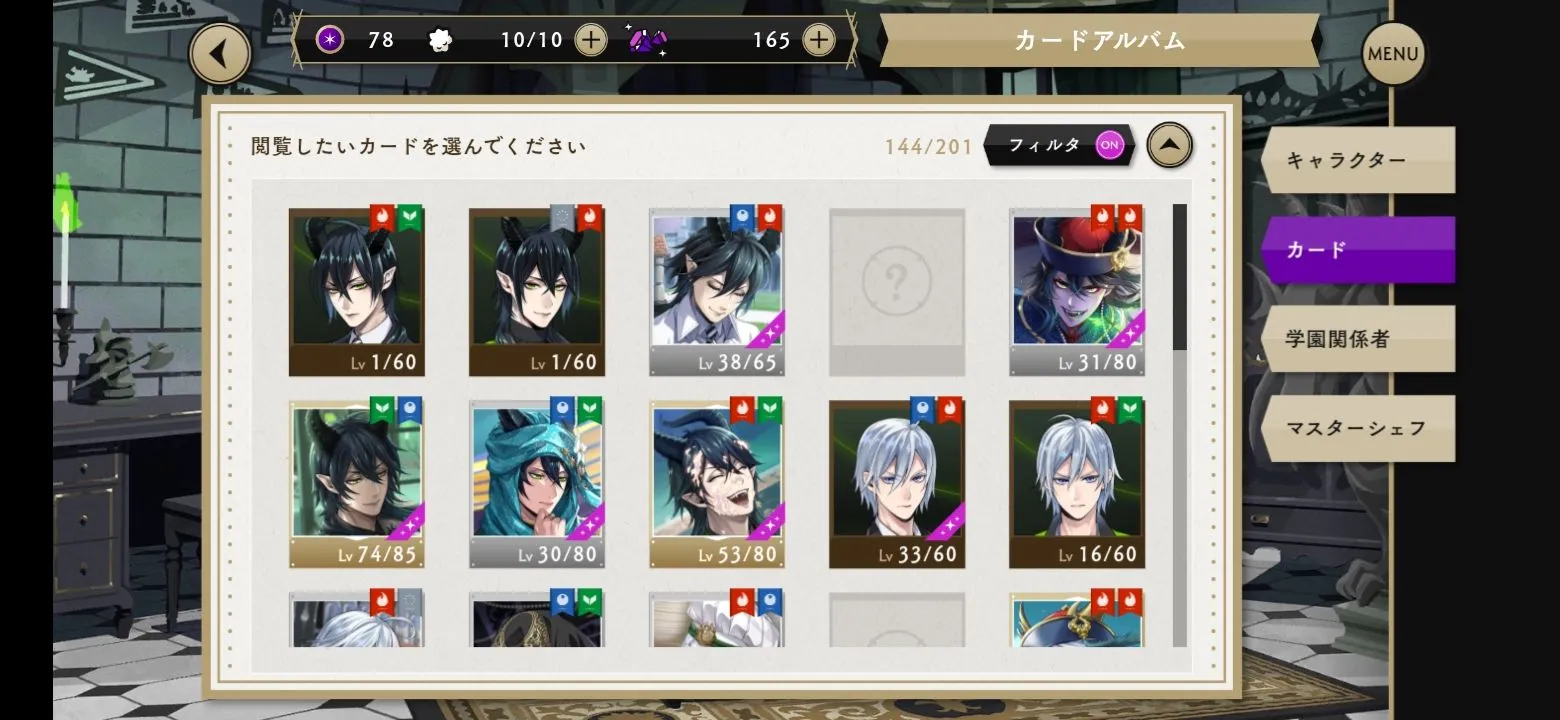This screenshot has width=1560, height=720.
Task: Add gems with plus next to 165
Action: pos(818,40)
